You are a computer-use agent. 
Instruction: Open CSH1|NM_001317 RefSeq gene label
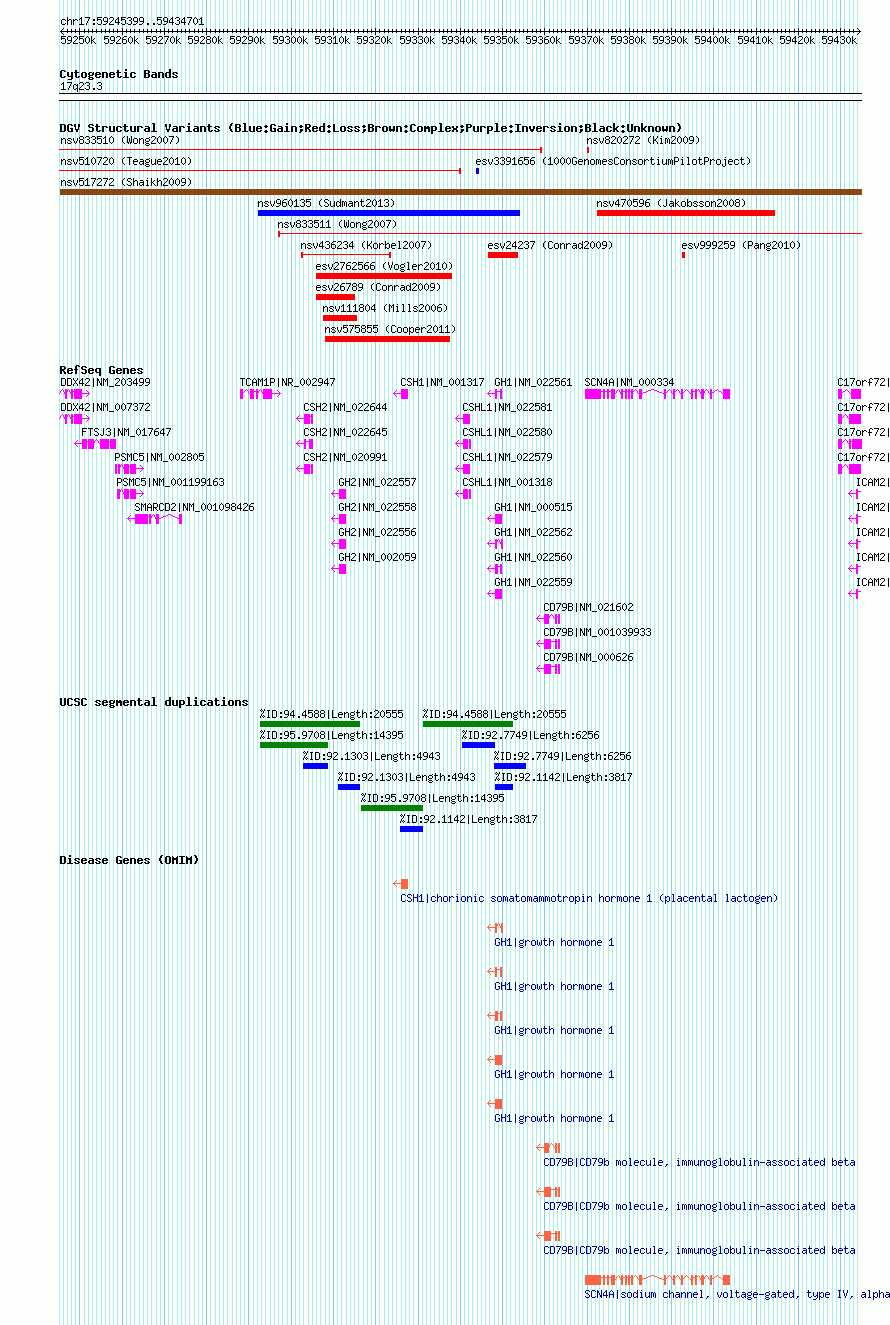coord(442,383)
